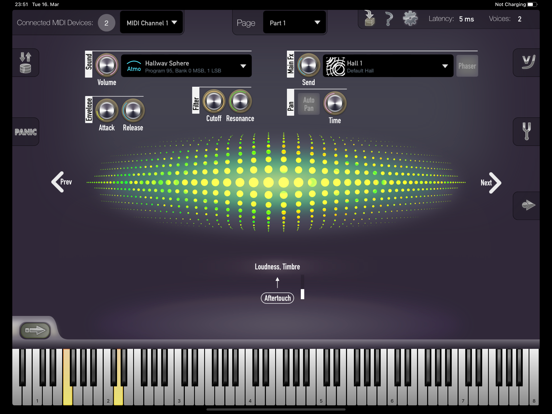Image resolution: width=552 pixels, height=414 pixels.
Task: Toggle Auto Pan
Action: 309,104
